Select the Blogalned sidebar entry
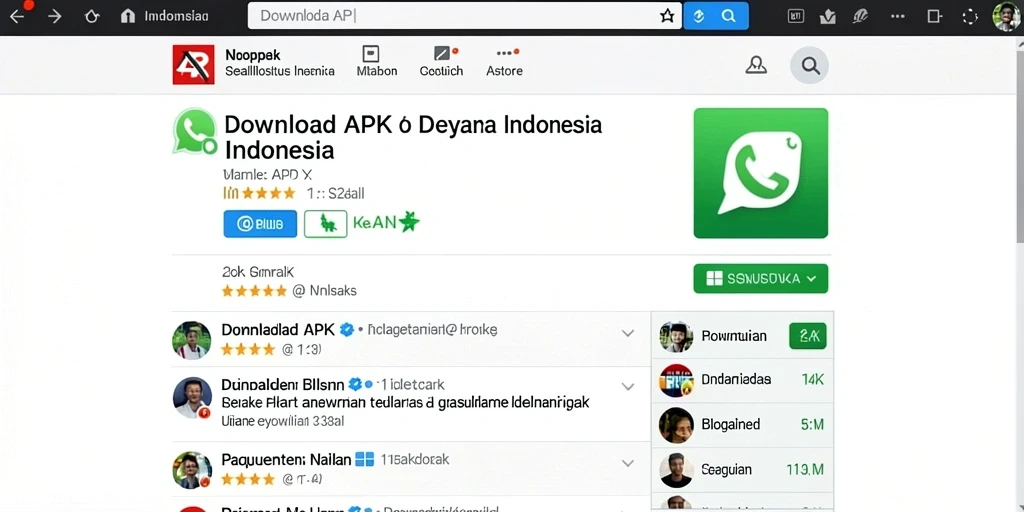 click(x=743, y=424)
